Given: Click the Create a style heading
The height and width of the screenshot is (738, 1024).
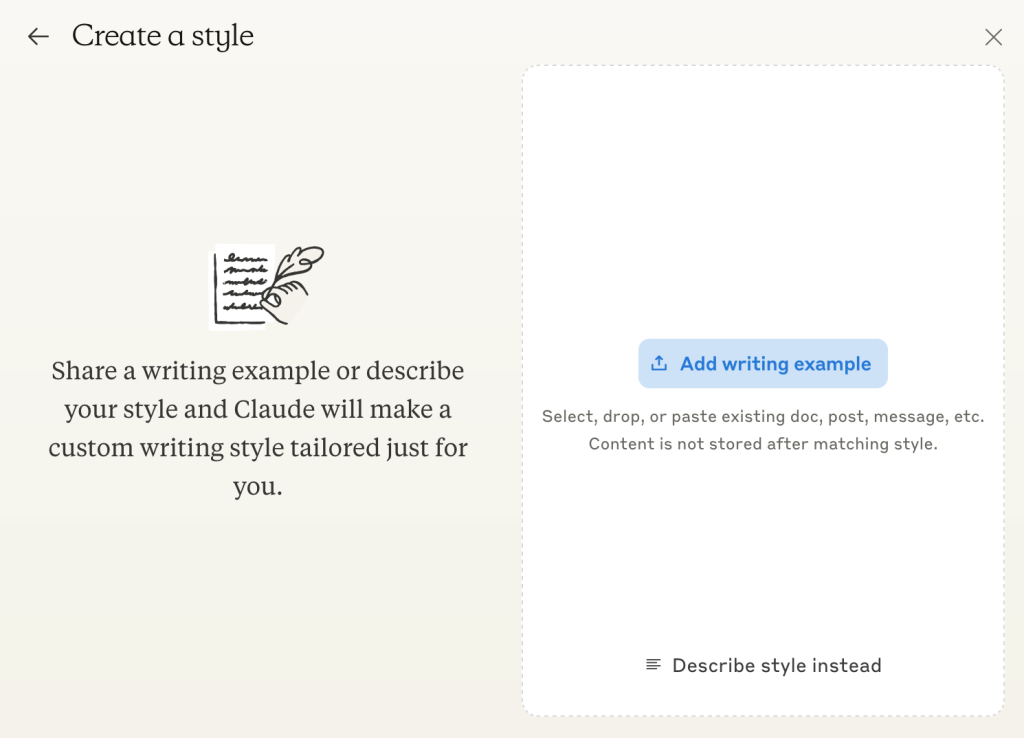Looking at the screenshot, I should point(163,36).
